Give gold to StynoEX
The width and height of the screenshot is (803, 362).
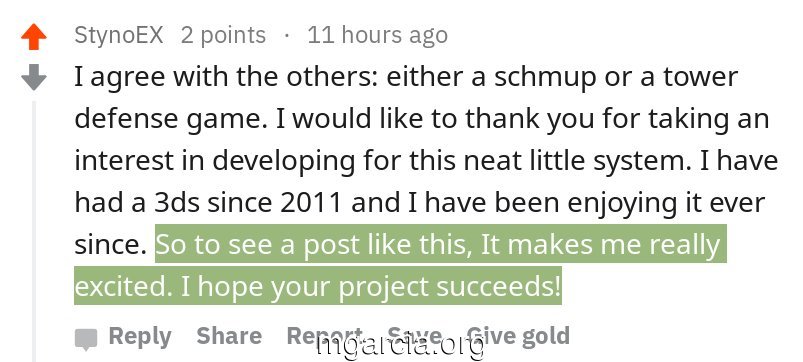[518, 336]
